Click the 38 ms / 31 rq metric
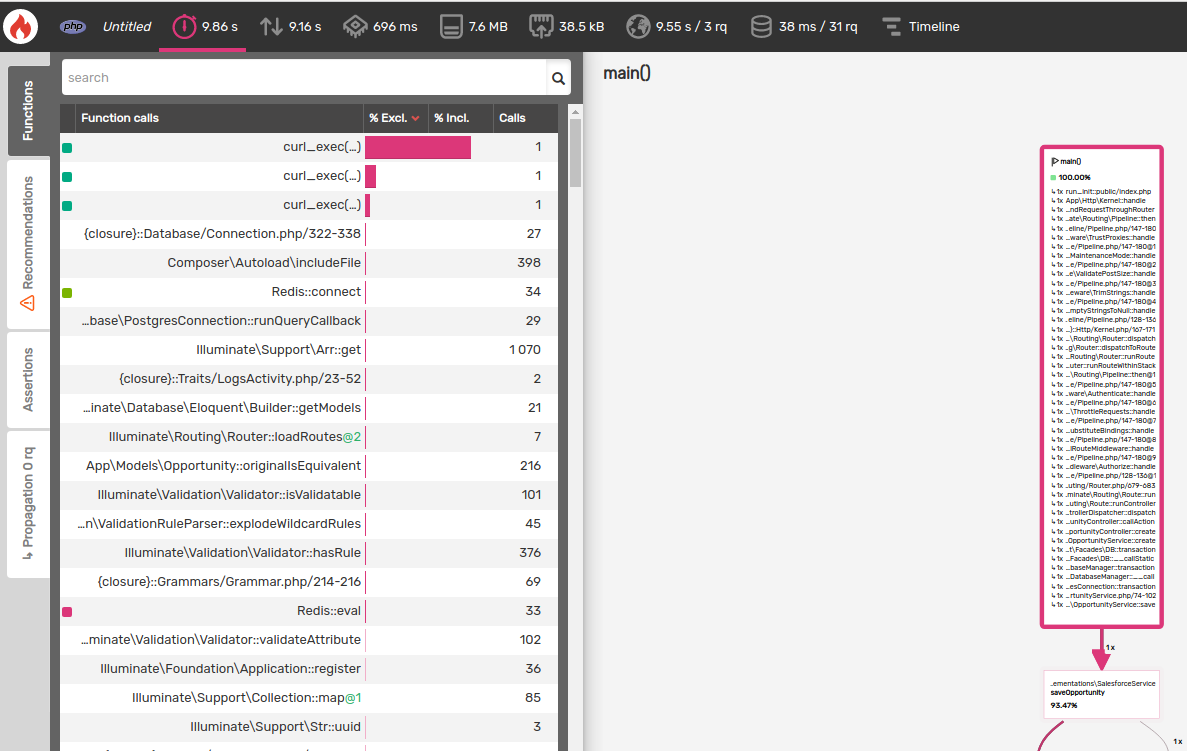This screenshot has height=751, width=1187. pos(818,26)
